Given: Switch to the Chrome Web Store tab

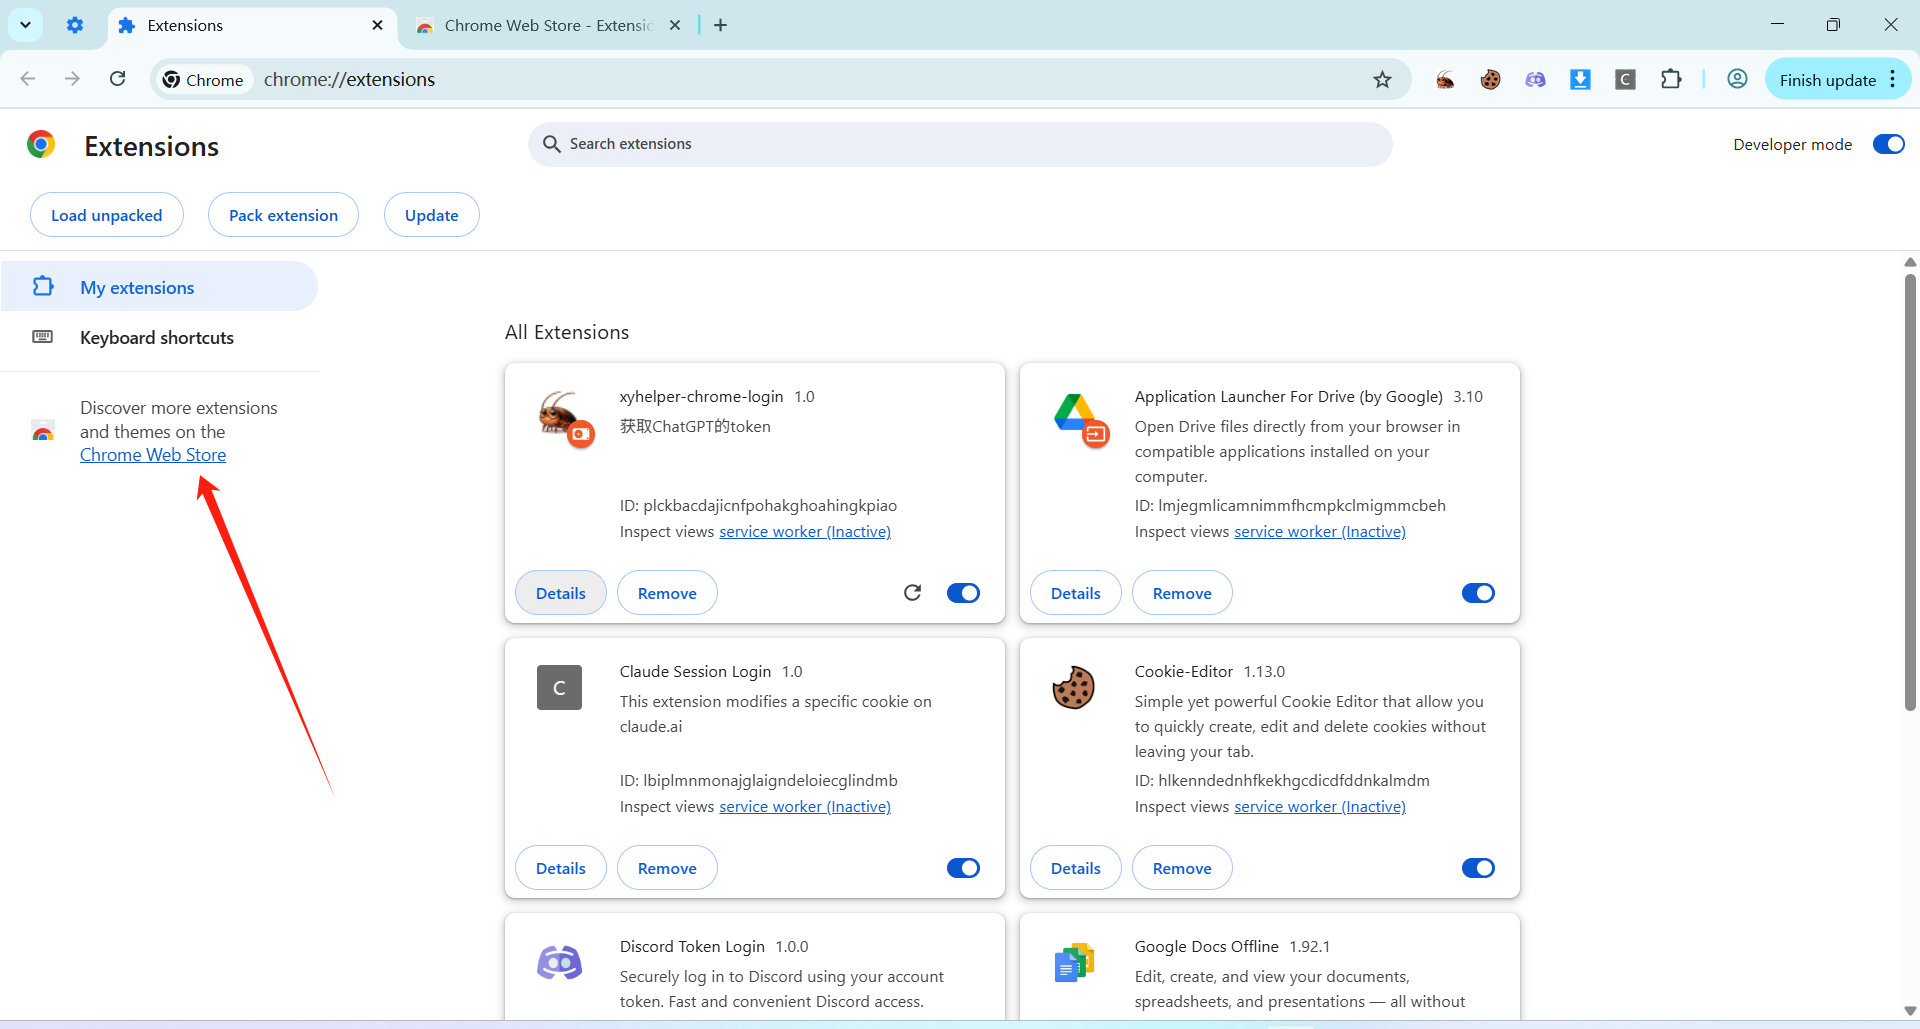Looking at the screenshot, I should point(547,26).
